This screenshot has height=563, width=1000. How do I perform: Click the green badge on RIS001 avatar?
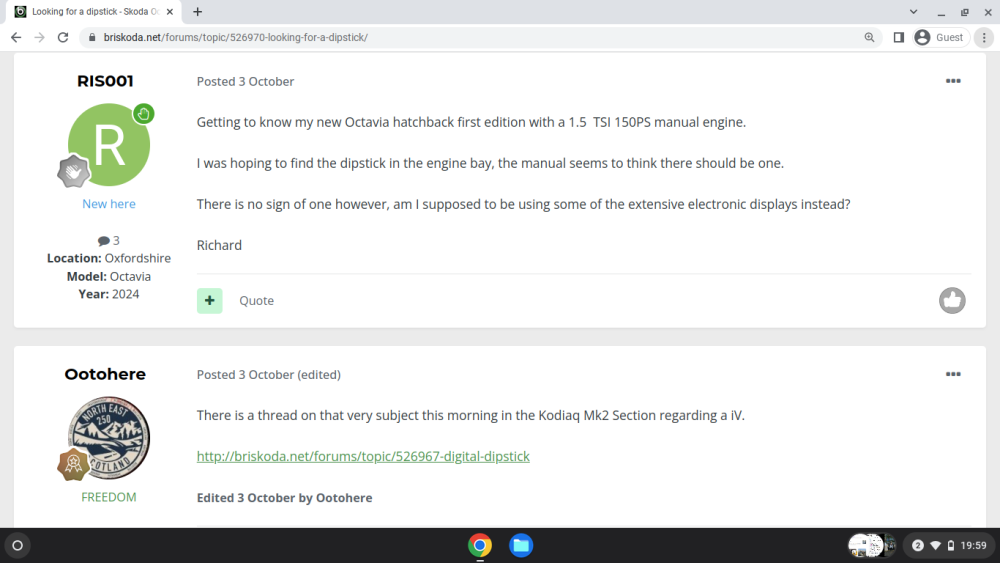[143, 114]
